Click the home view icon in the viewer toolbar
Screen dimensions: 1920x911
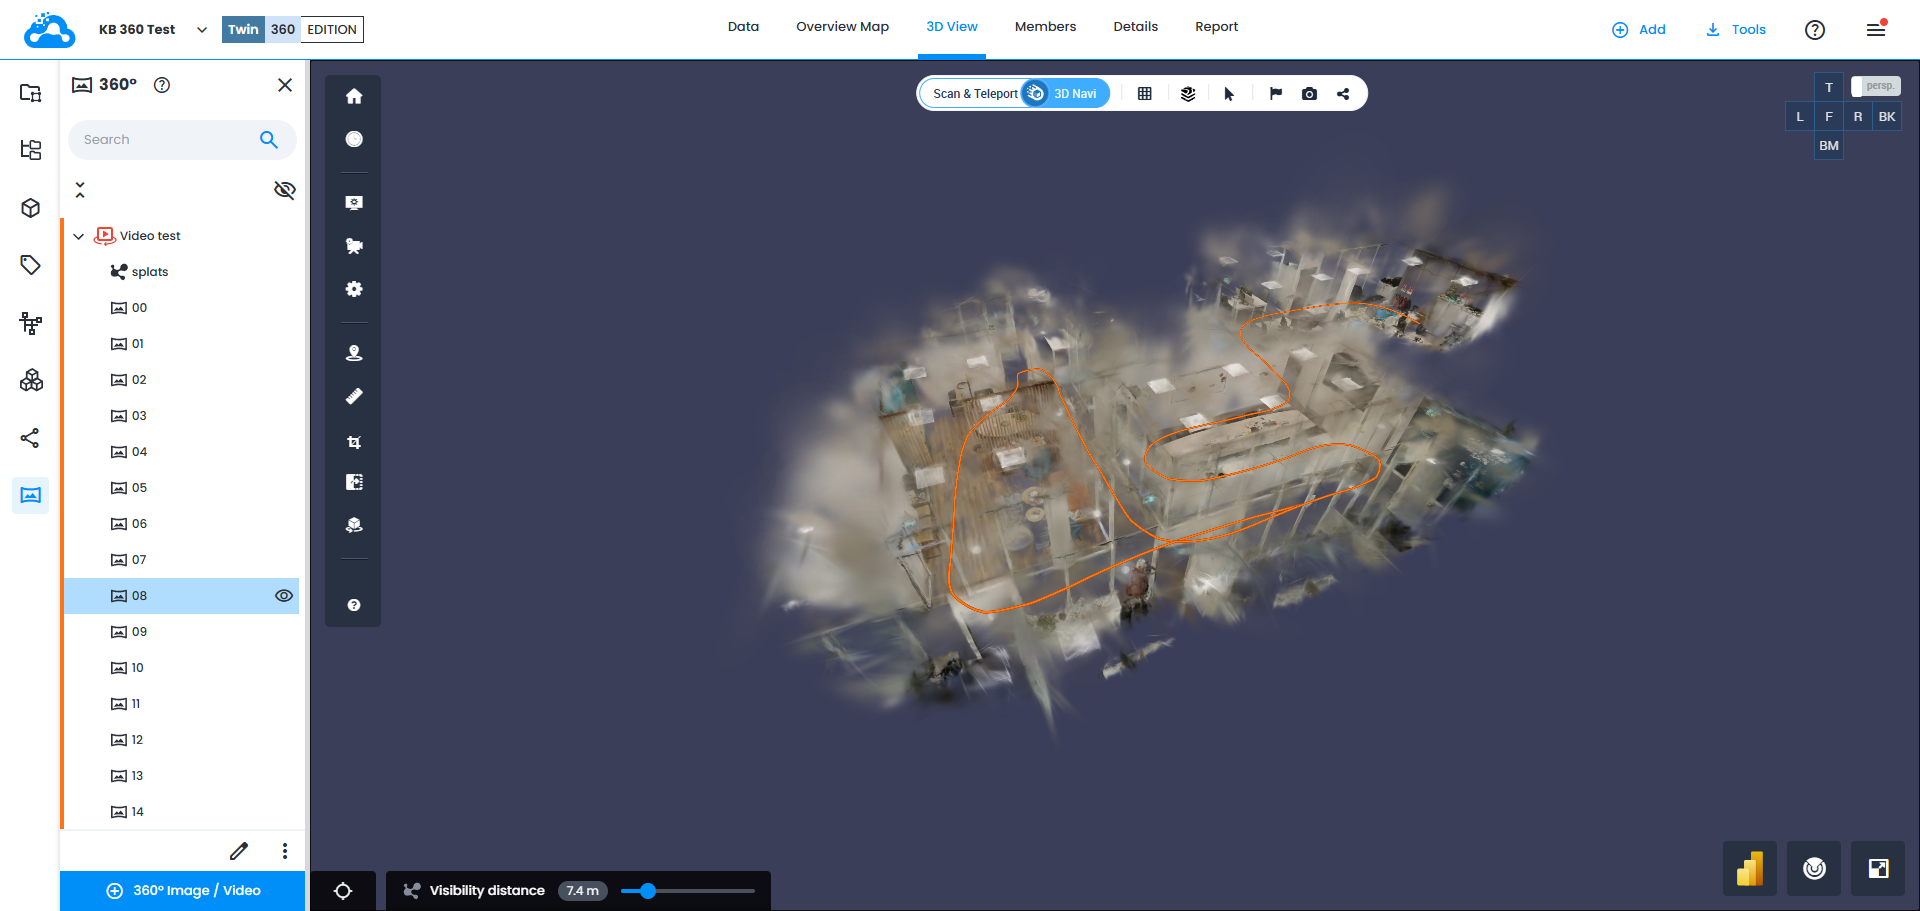pos(354,96)
